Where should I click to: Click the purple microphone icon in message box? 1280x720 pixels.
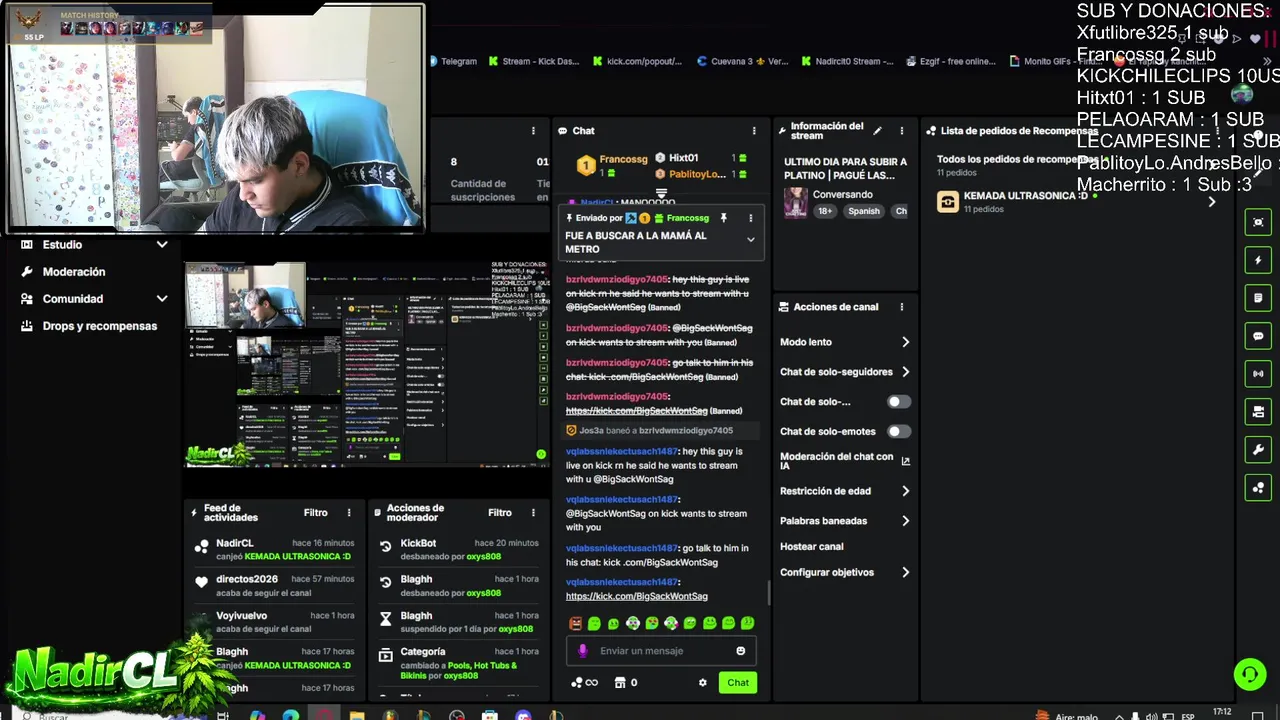[x=583, y=651]
